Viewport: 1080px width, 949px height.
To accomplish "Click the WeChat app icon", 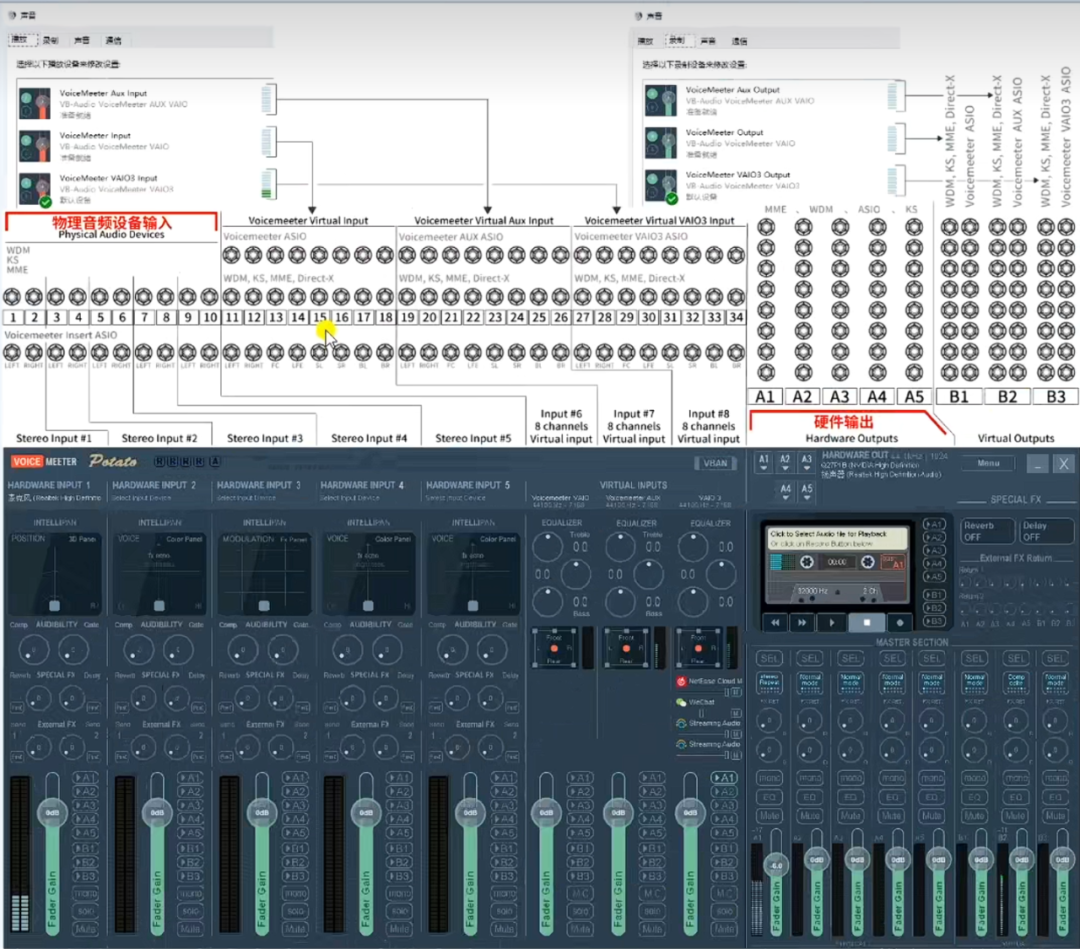I will pyautogui.click(x=682, y=702).
